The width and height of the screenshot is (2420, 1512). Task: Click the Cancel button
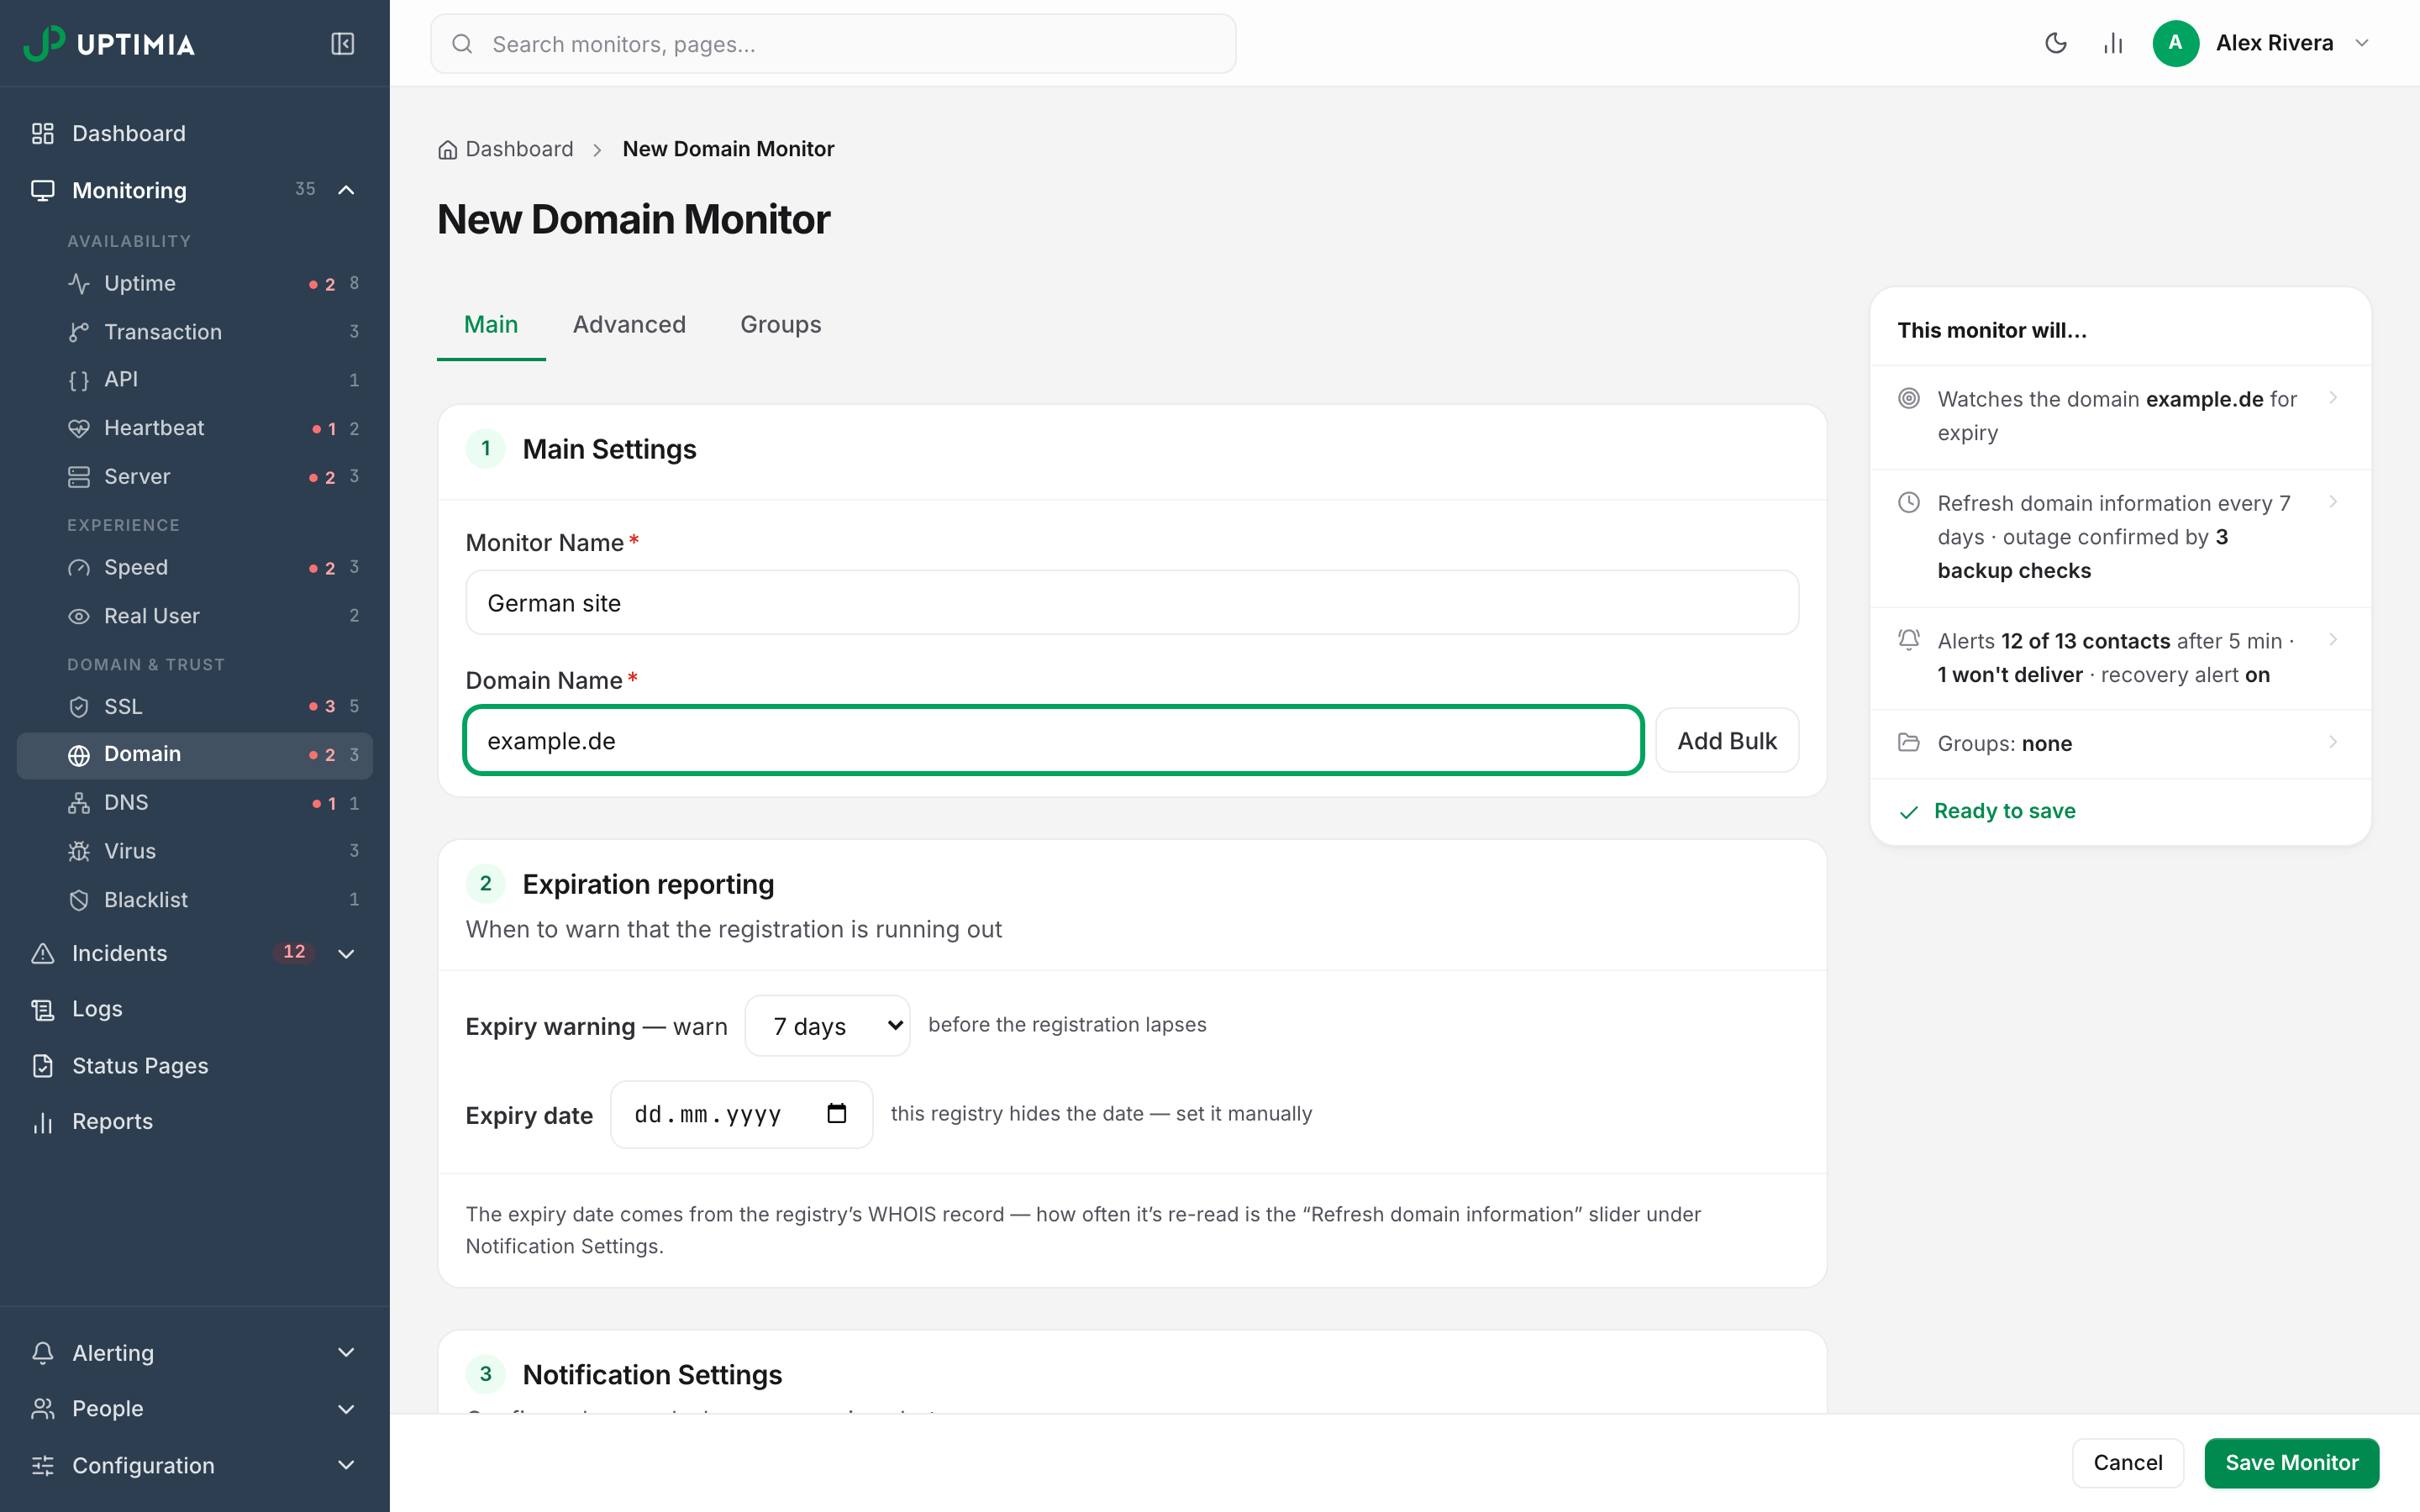(2127, 1462)
